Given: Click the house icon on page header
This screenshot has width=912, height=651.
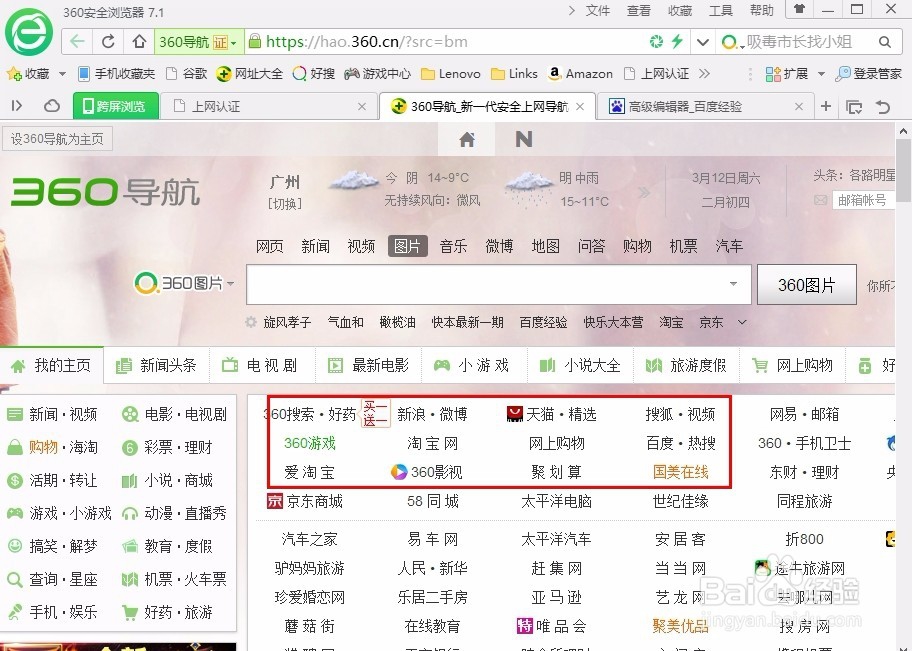Looking at the screenshot, I should tap(467, 140).
